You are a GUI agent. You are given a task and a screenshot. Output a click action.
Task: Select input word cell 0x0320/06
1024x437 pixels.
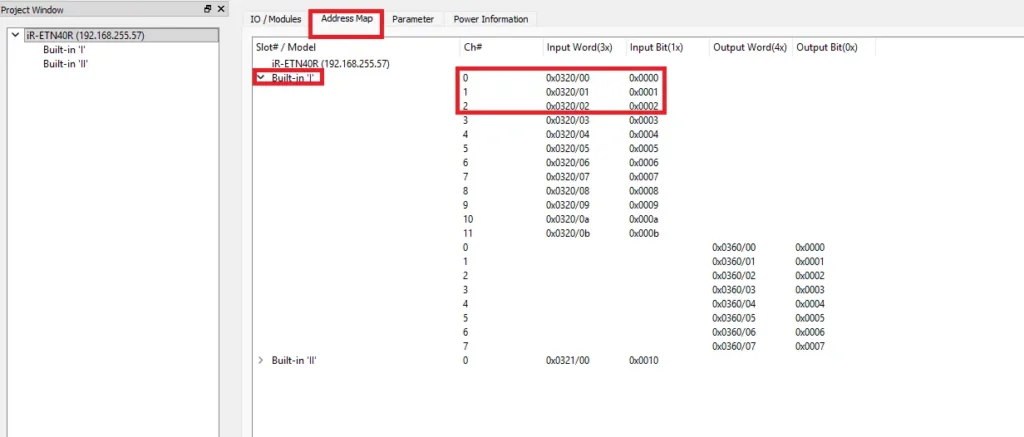click(x=568, y=163)
